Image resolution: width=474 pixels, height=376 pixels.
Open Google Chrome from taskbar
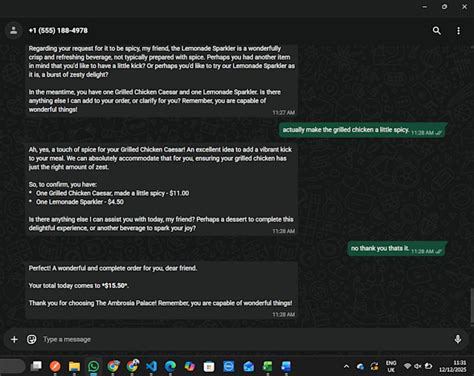[113, 366]
